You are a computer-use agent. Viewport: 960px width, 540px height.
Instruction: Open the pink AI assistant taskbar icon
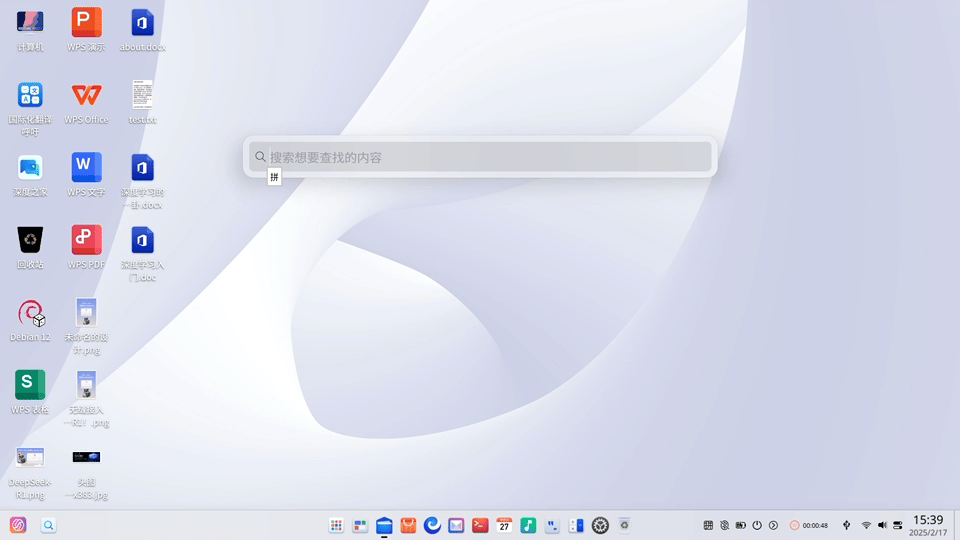pos(18,525)
